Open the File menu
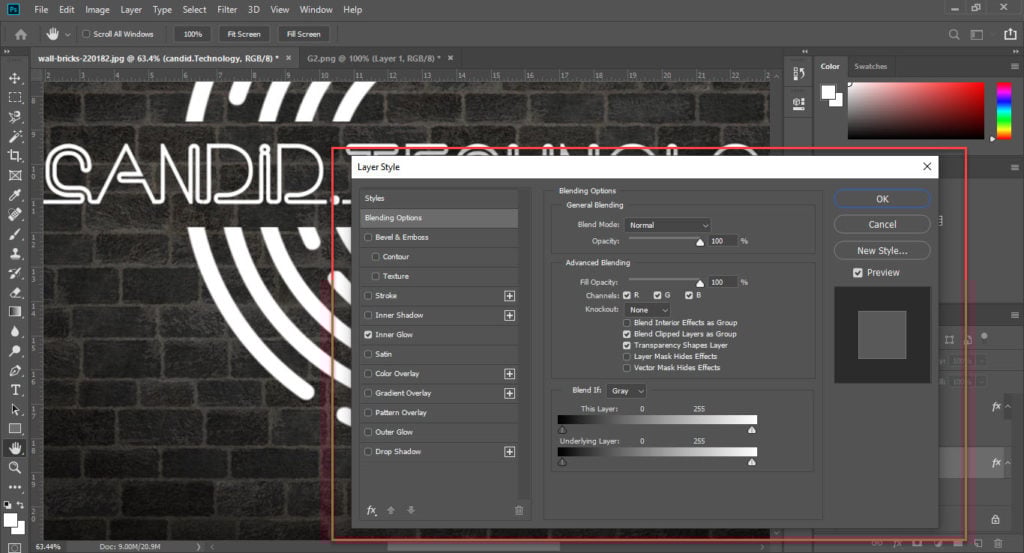Screen dimensions: 1024x553 point(41,10)
